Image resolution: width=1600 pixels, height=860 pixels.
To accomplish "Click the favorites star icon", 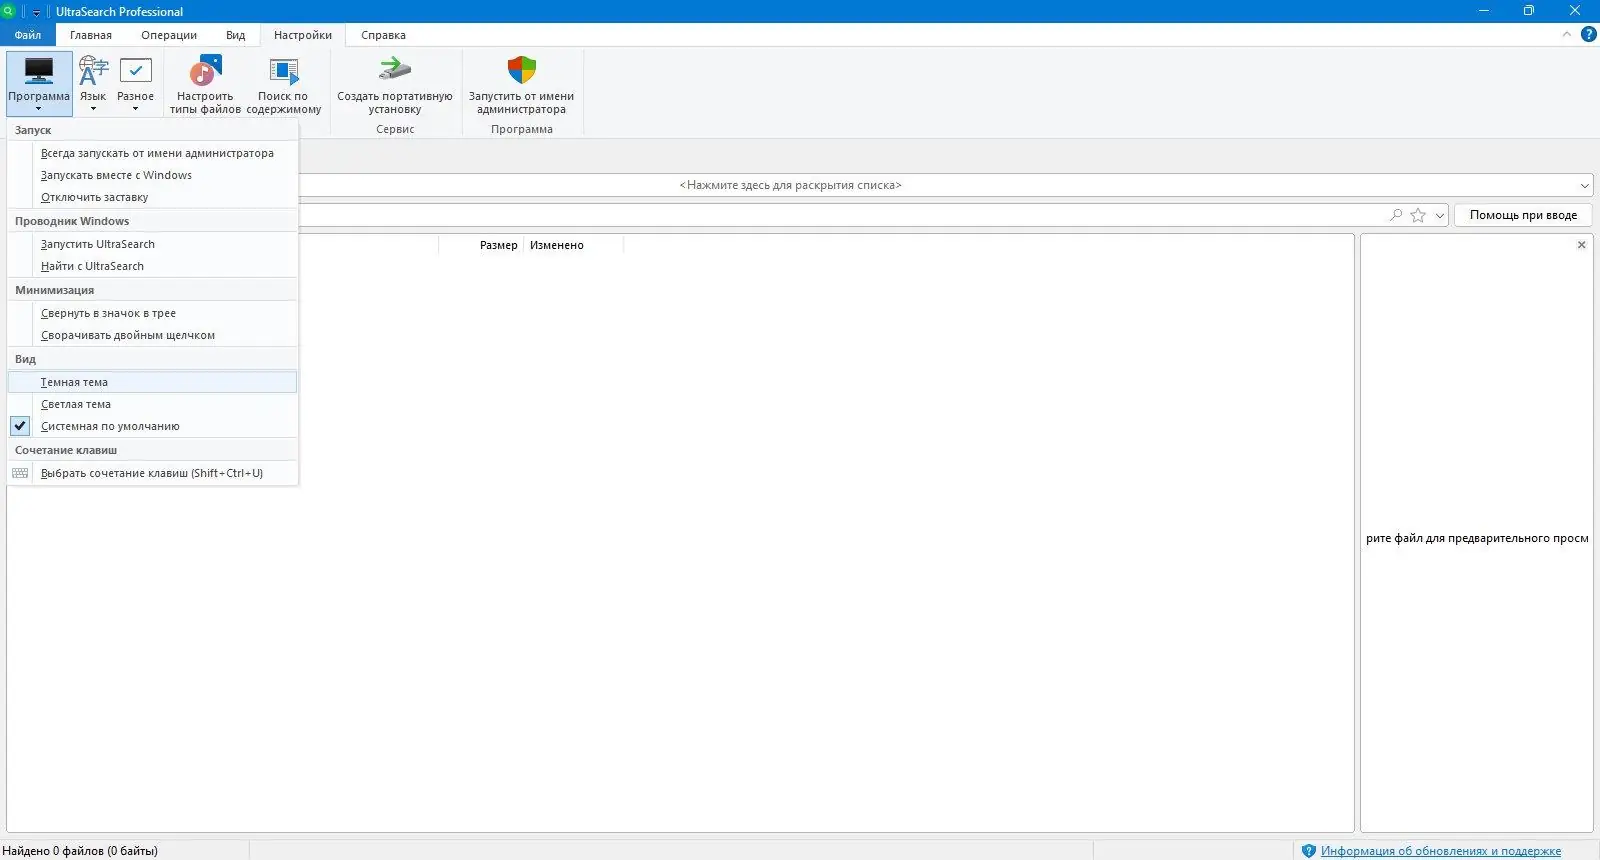I will tap(1418, 215).
